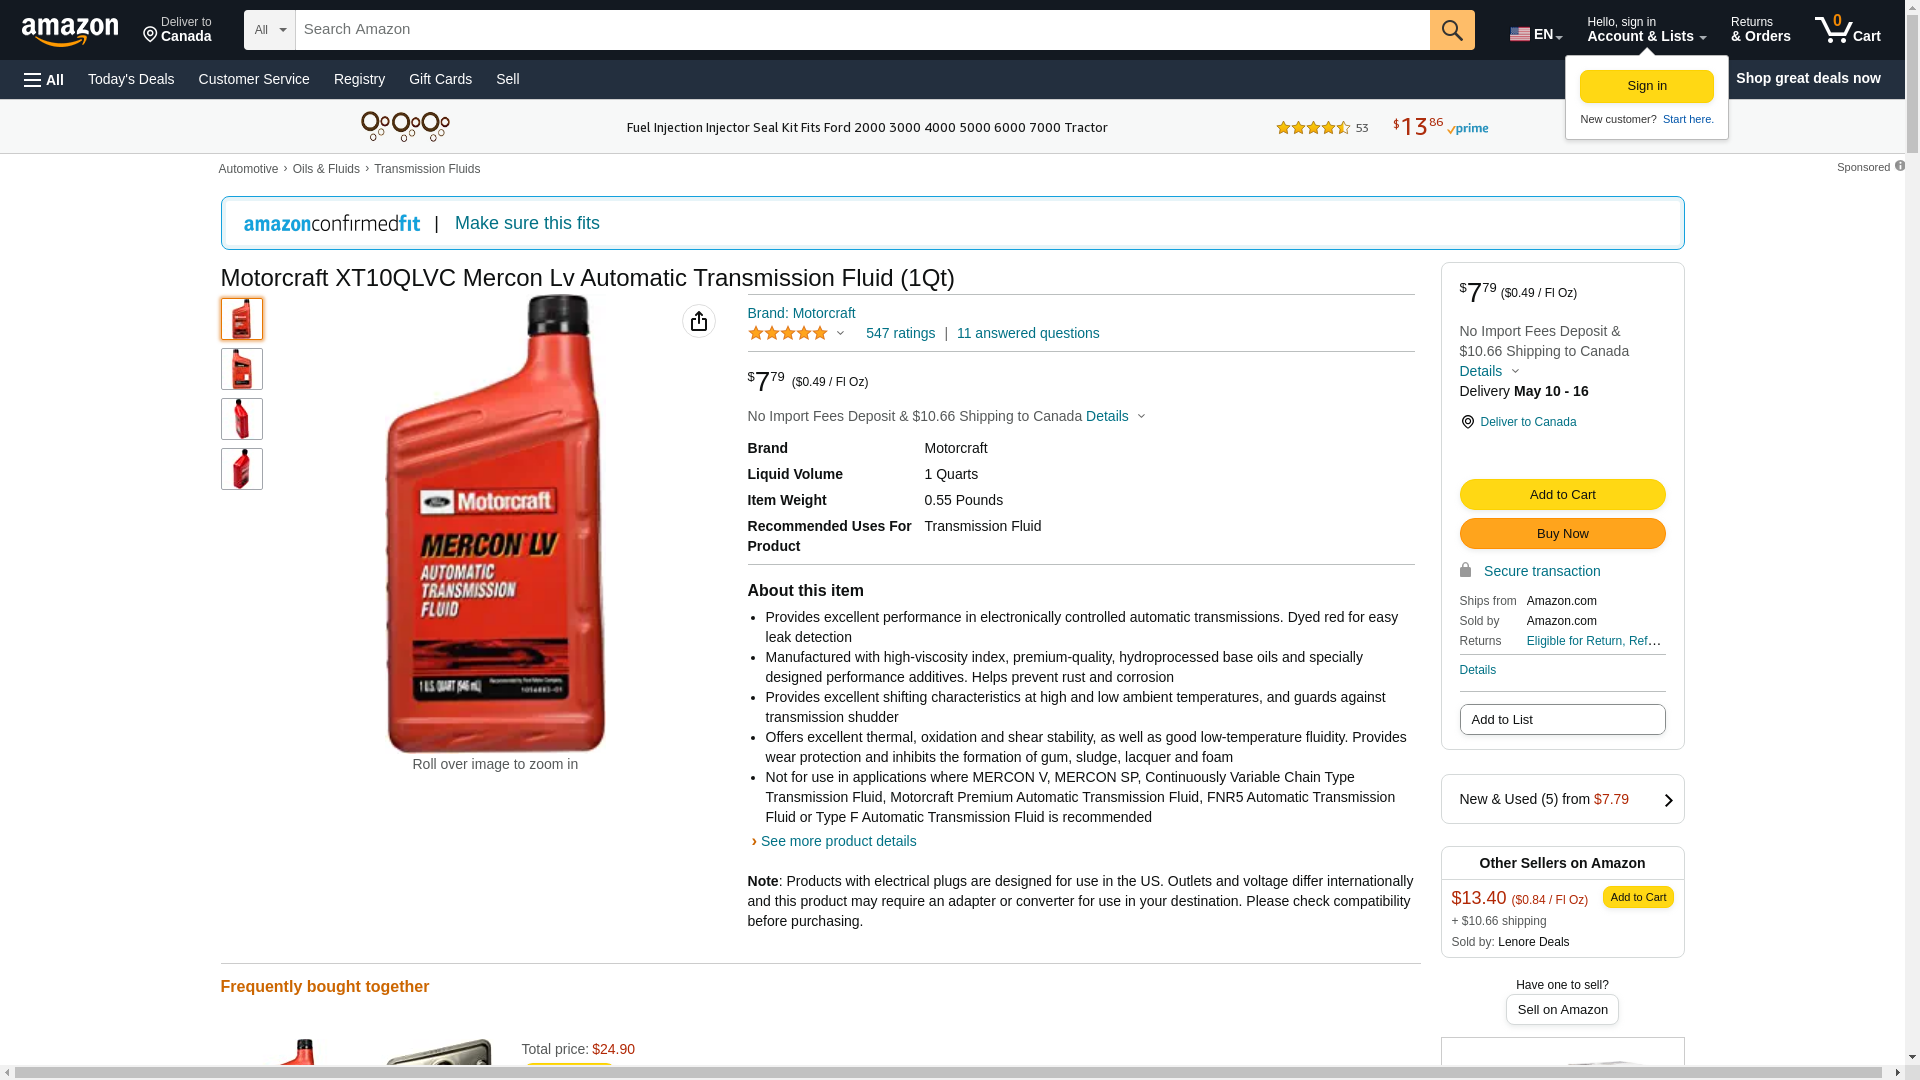
Task: Go to Gift Cards menu item
Action: point(440,79)
